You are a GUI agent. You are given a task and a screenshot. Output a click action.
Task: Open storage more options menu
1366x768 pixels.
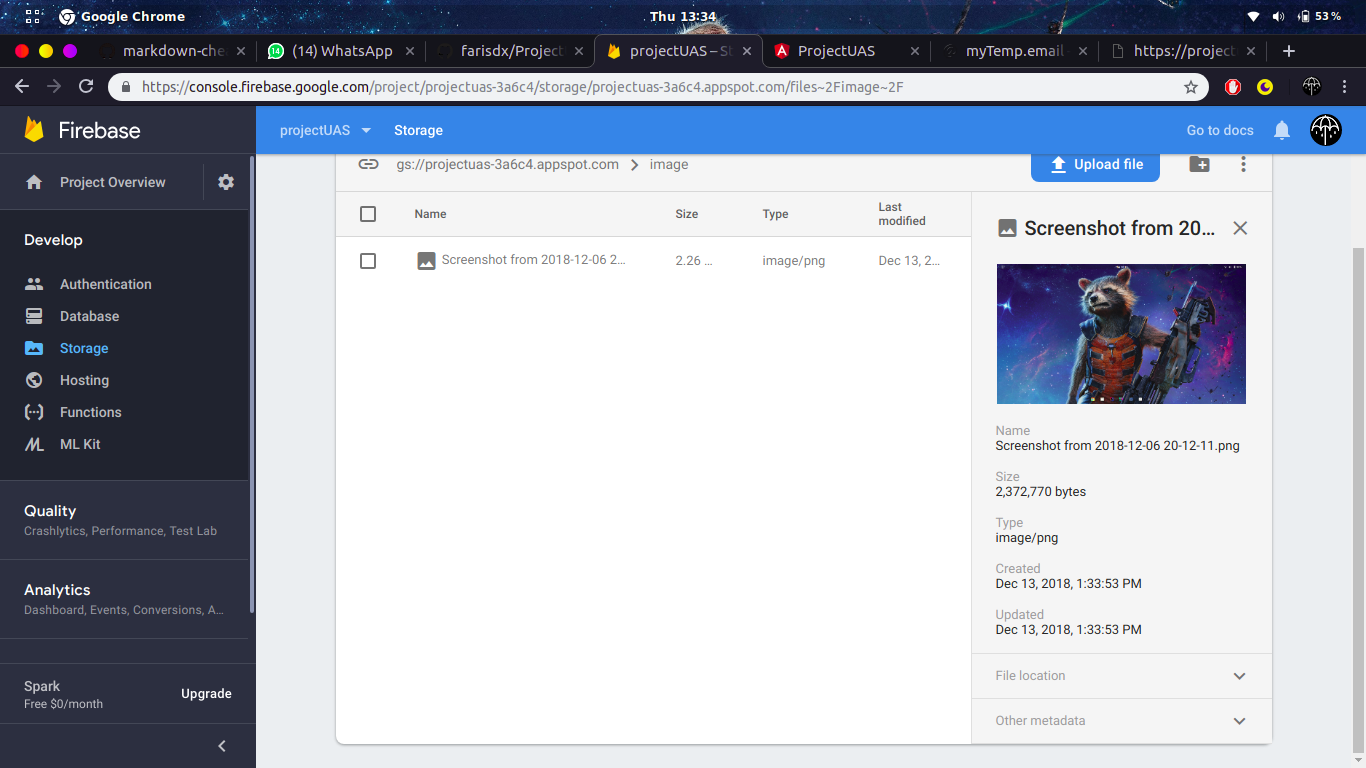(1243, 164)
